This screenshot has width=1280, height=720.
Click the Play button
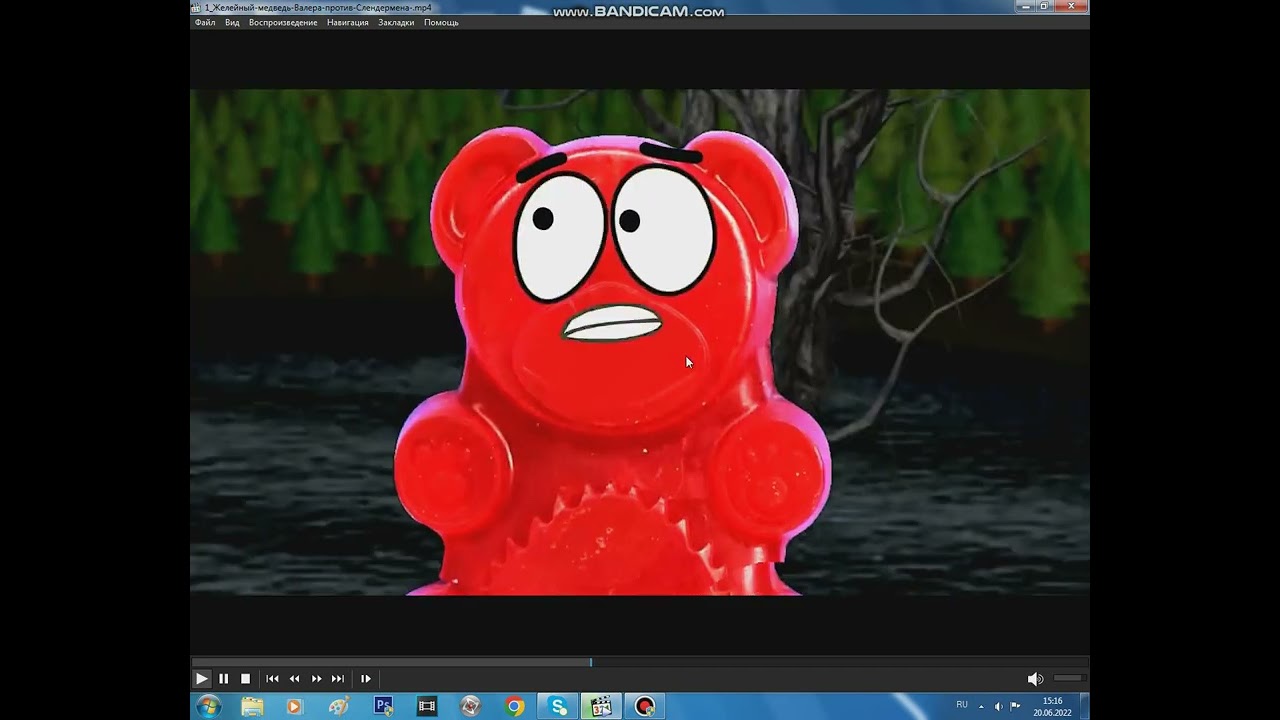tap(201, 678)
